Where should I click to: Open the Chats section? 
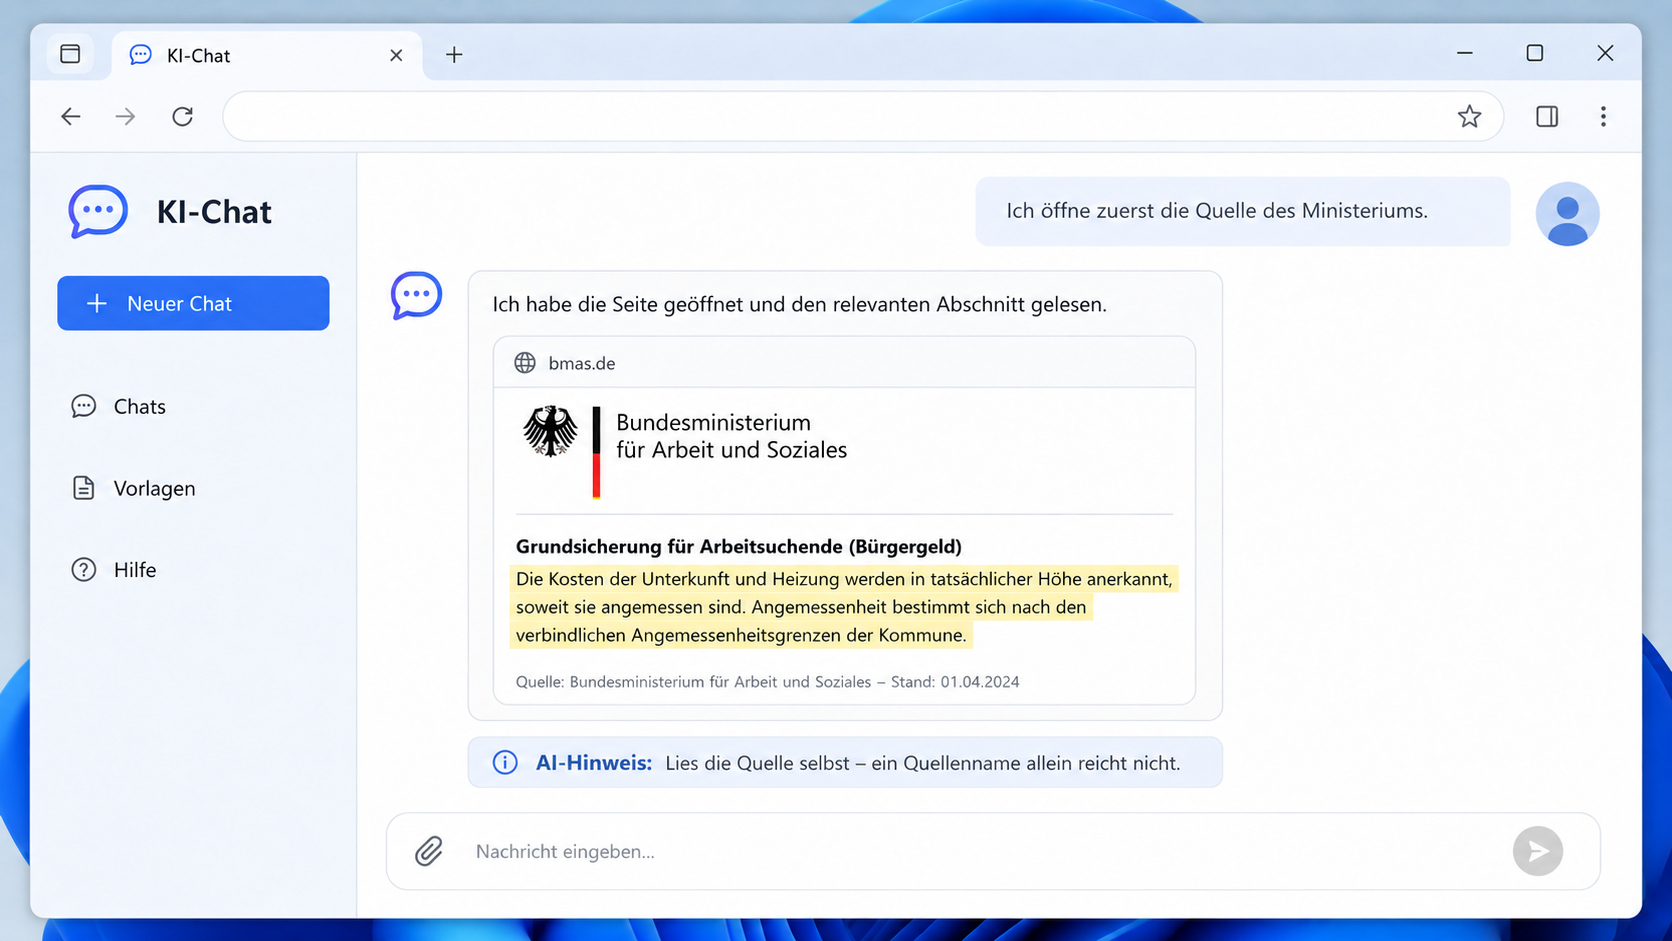(118, 406)
